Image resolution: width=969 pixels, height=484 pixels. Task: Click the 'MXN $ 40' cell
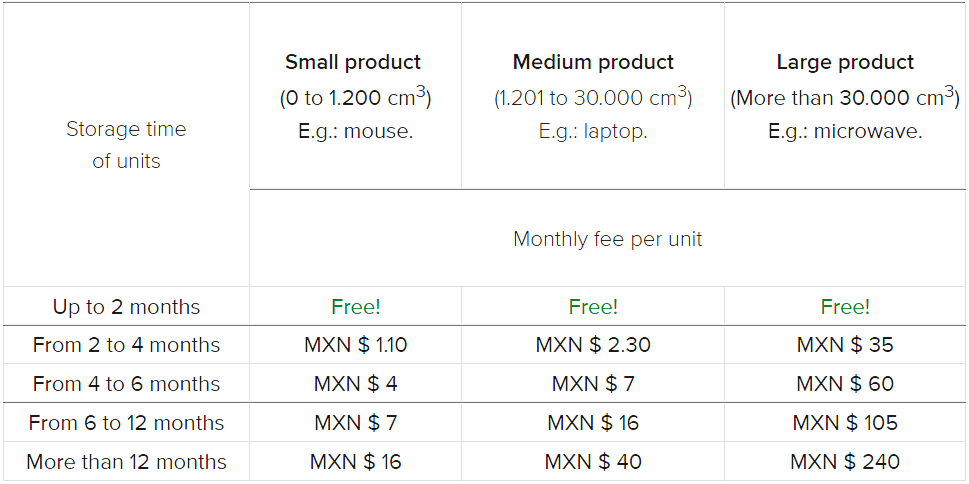pyautogui.click(x=593, y=462)
